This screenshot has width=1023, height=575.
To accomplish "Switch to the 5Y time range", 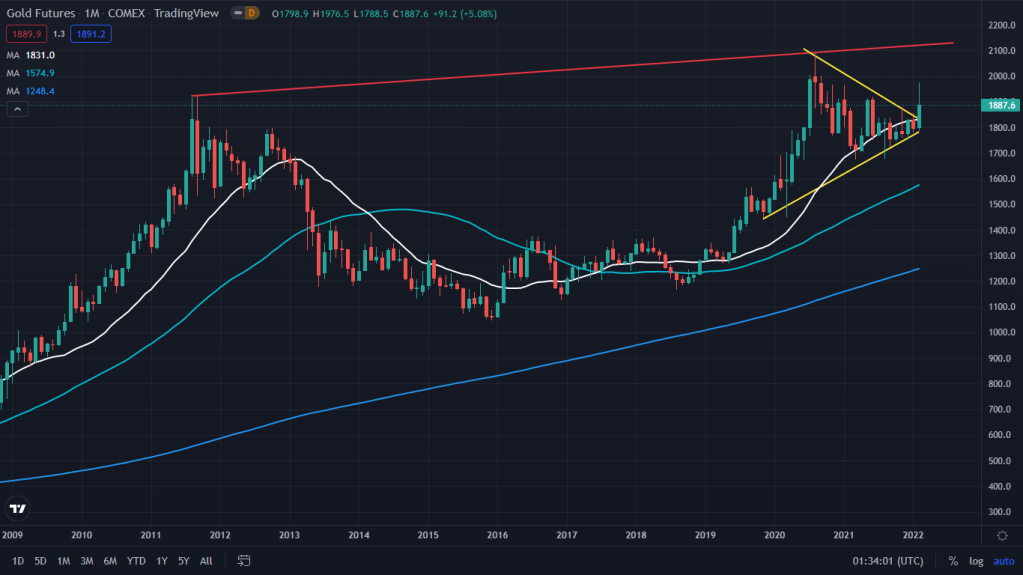I will click(183, 561).
